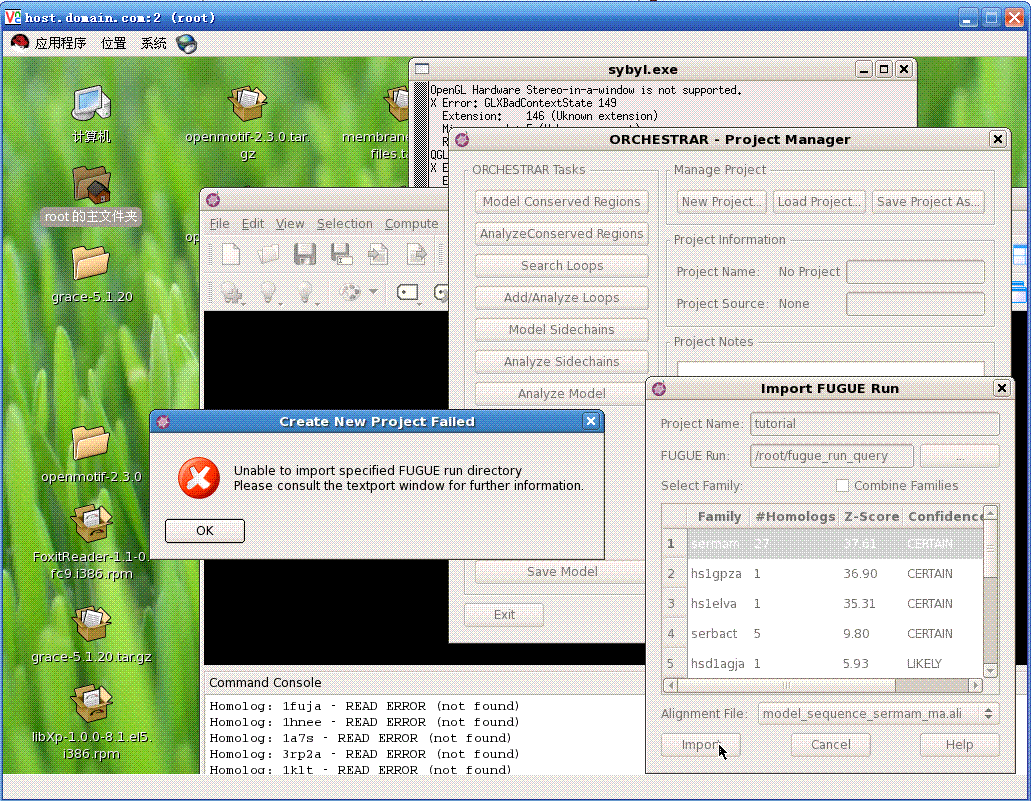1031x801 pixels.
Task: Click the Export file toolbar icon
Action: 416,255
